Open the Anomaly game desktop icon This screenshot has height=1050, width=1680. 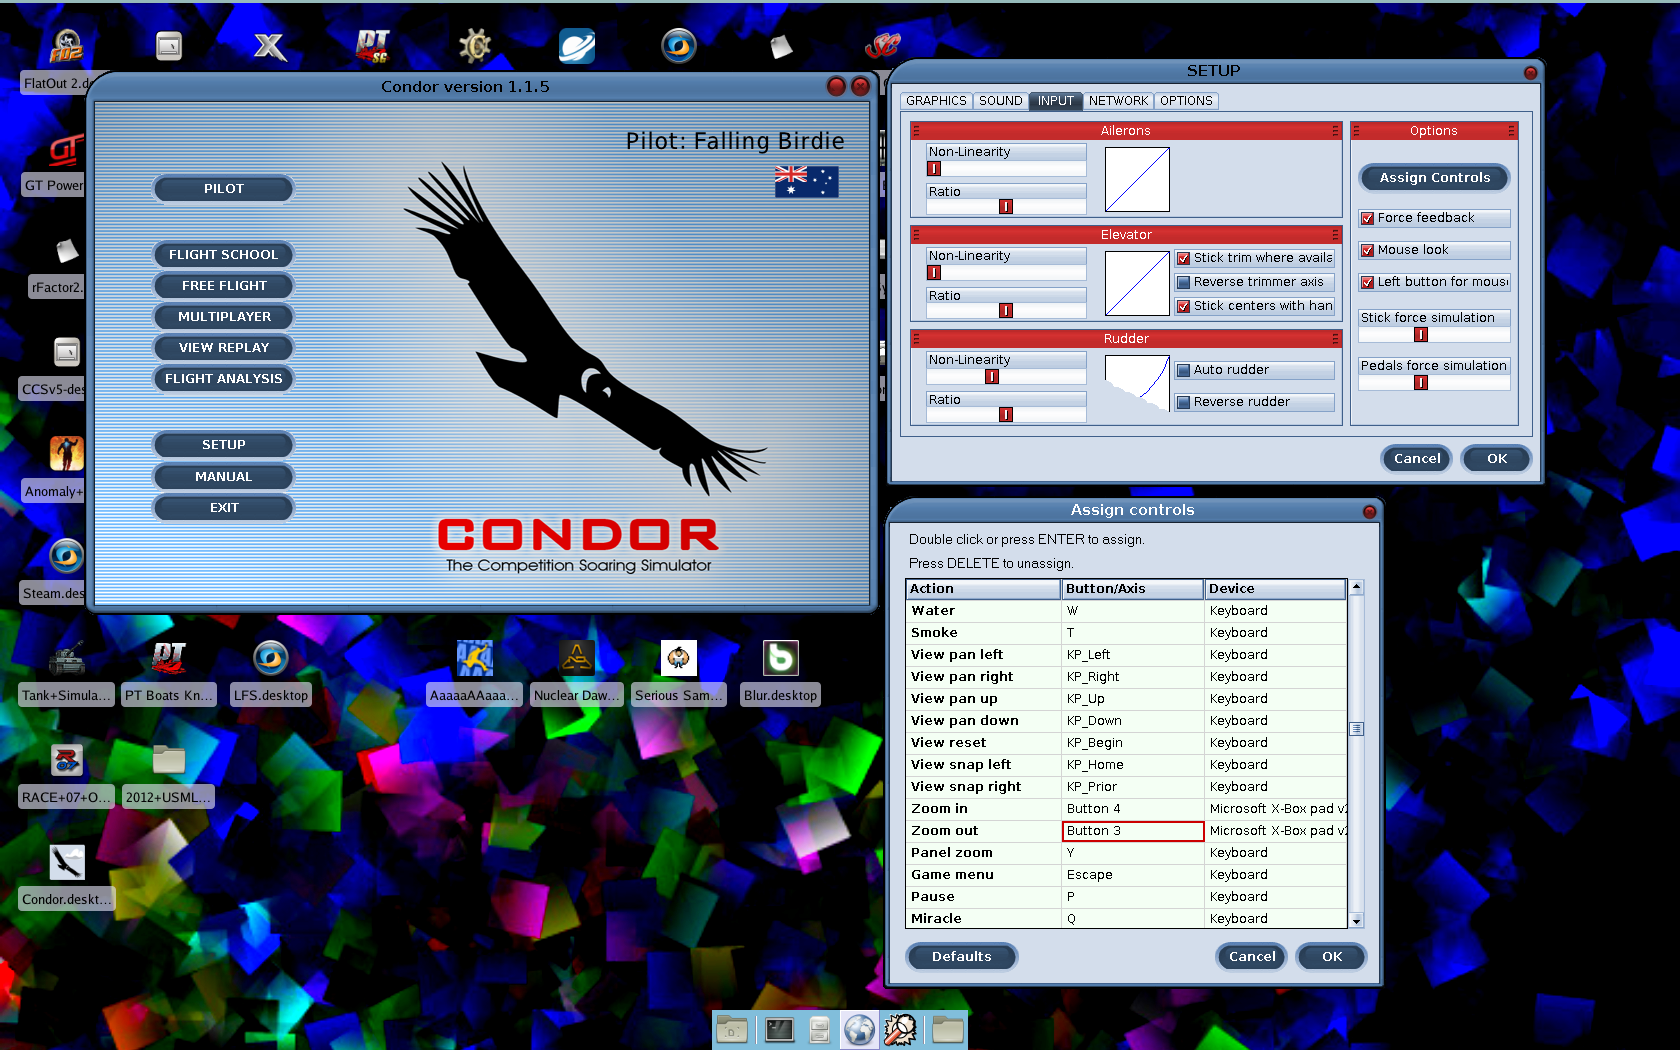tap(66, 453)
